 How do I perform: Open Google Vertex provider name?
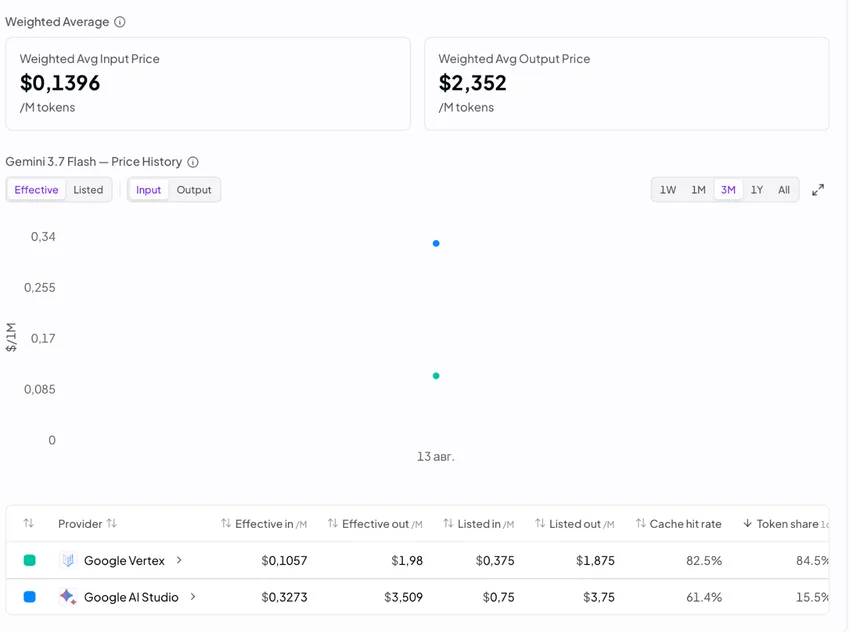(124, 560)
